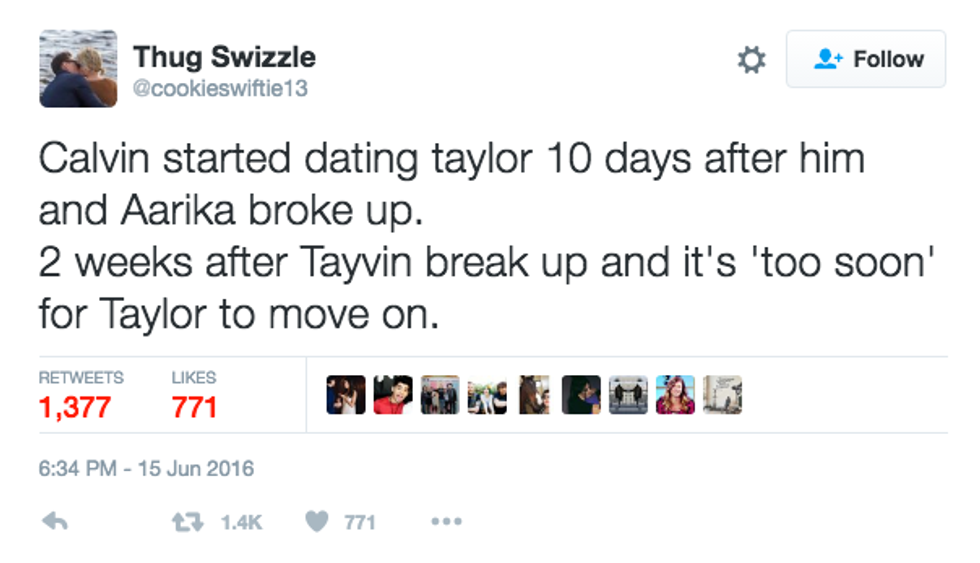Viewport: 980px width, 563px height.
Task: Like the tweet with the heart icon
Action: [317, 521]
